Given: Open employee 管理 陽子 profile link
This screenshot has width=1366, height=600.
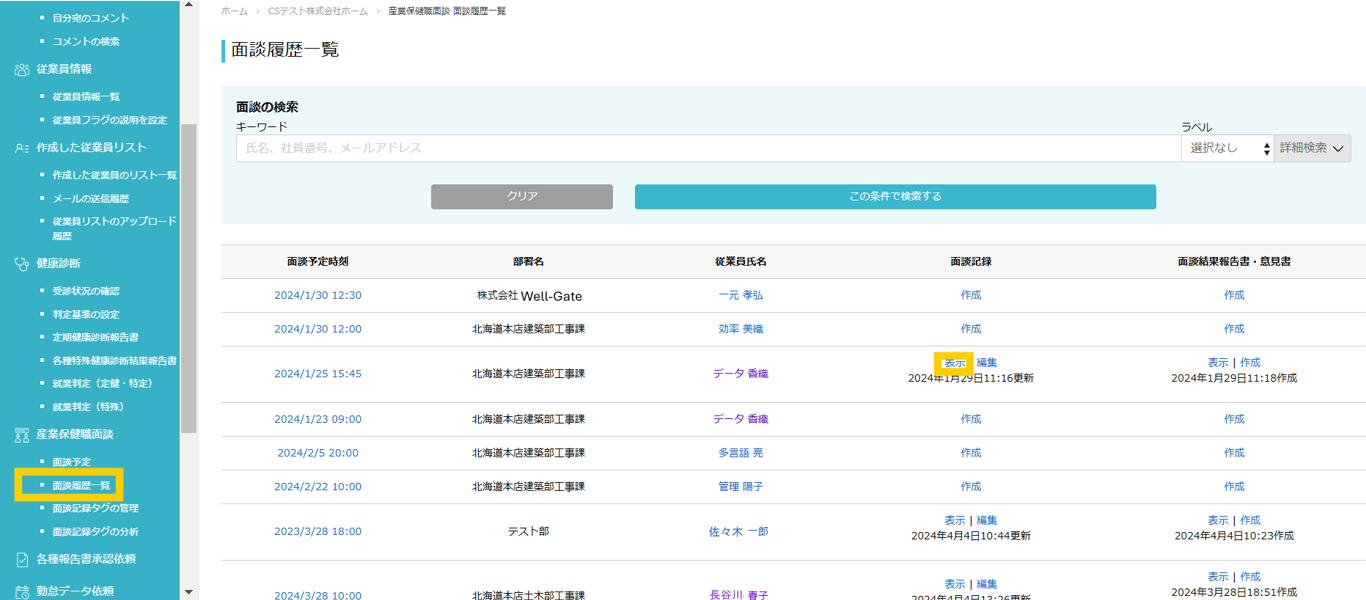Looking at the screenshot, I should 741,487.
